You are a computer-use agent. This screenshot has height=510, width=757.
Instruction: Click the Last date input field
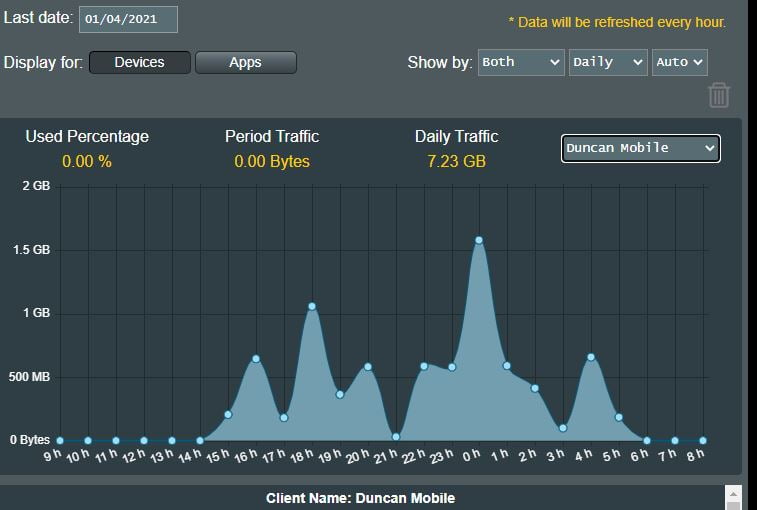[x=127, y=19]
